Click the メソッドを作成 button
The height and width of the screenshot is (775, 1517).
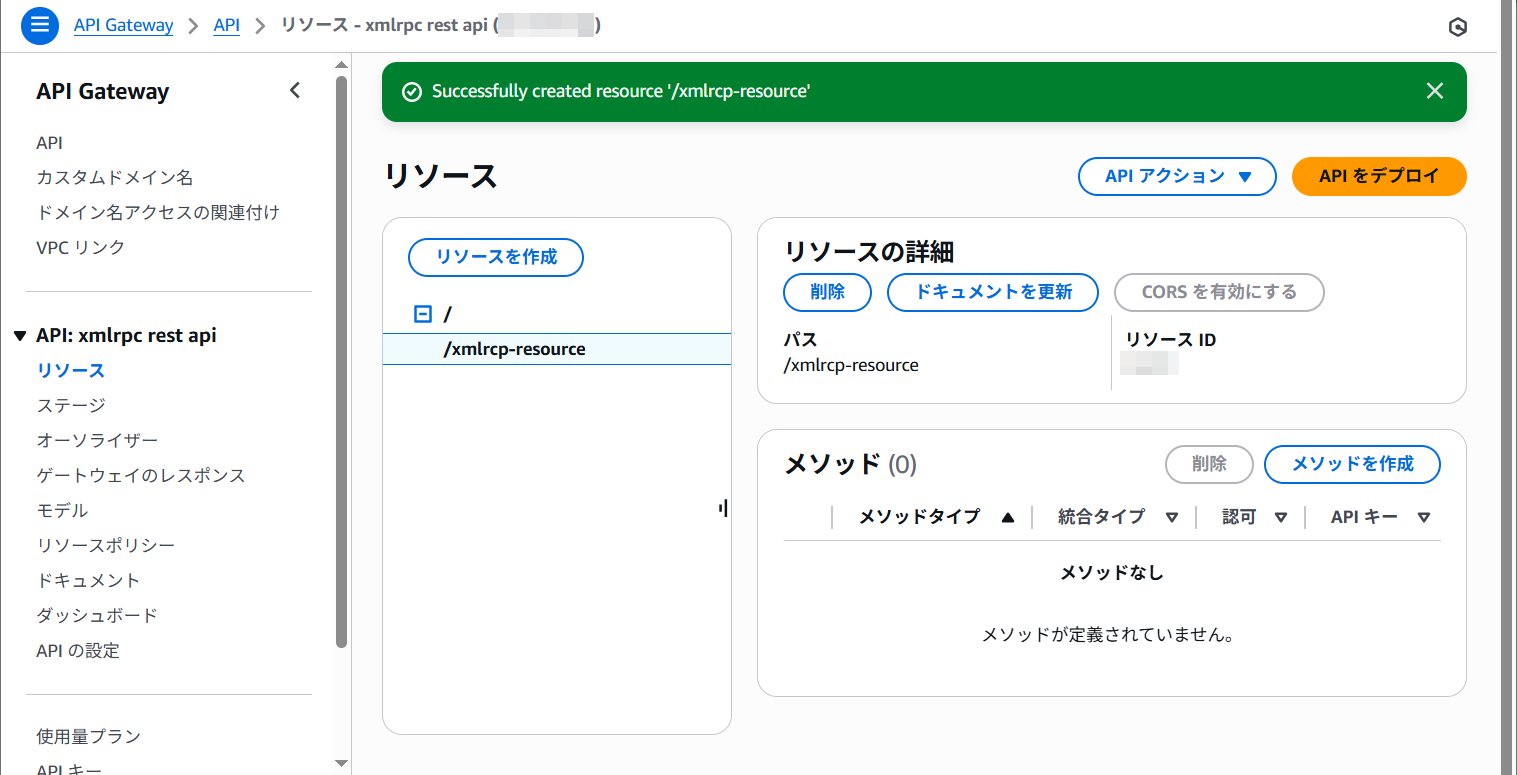1352,464
